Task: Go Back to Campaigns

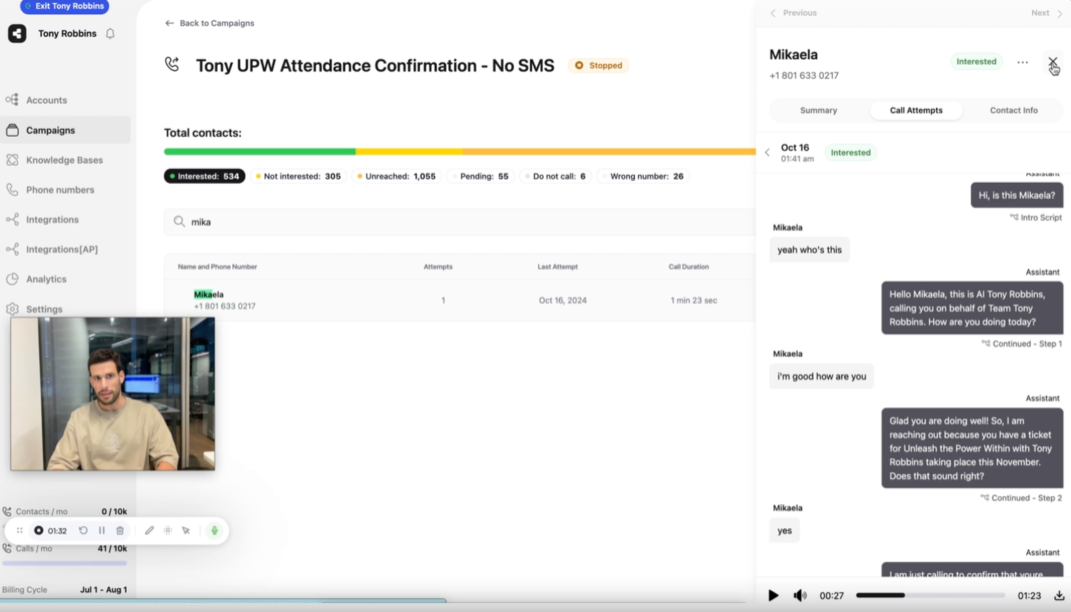Action: [210, 23]
